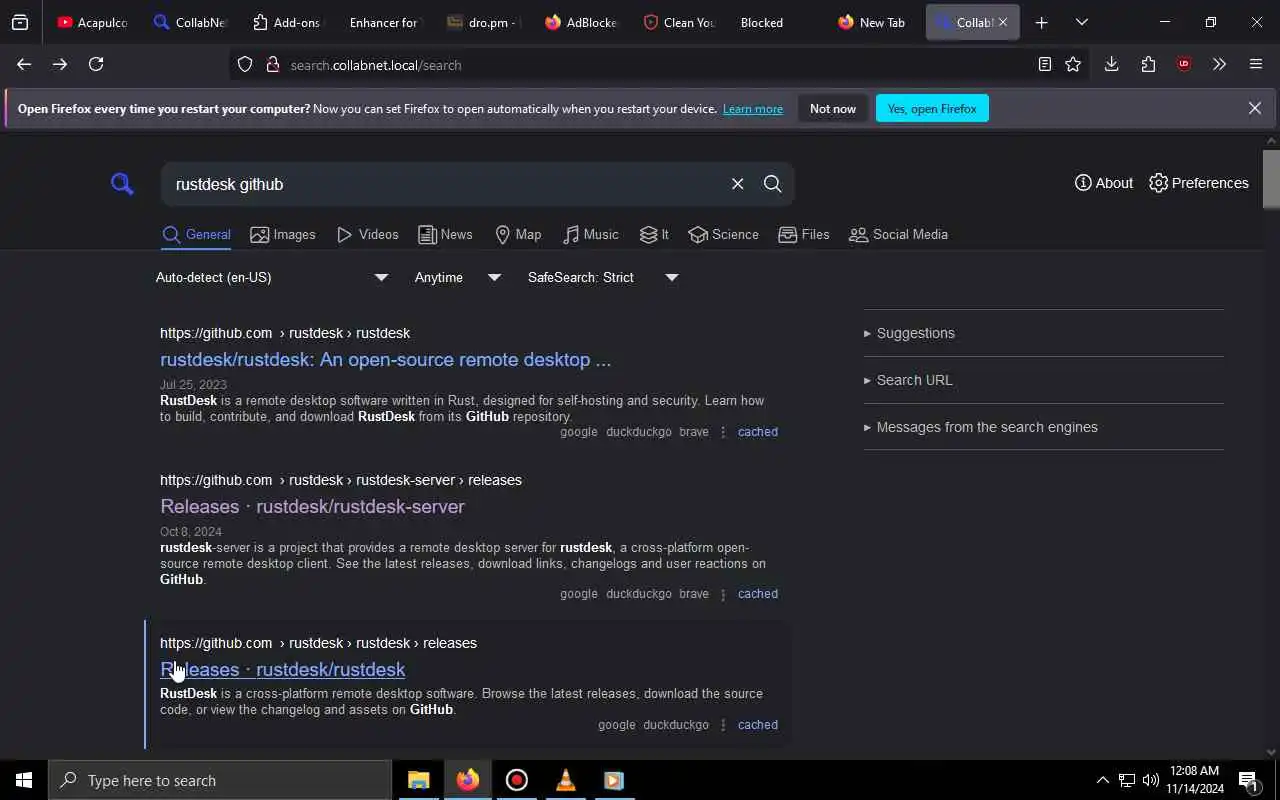Toggle reader view icon in address bar
Image resolution: width=1280 pixels, height=800 pixels.
tap(1044, 64)
